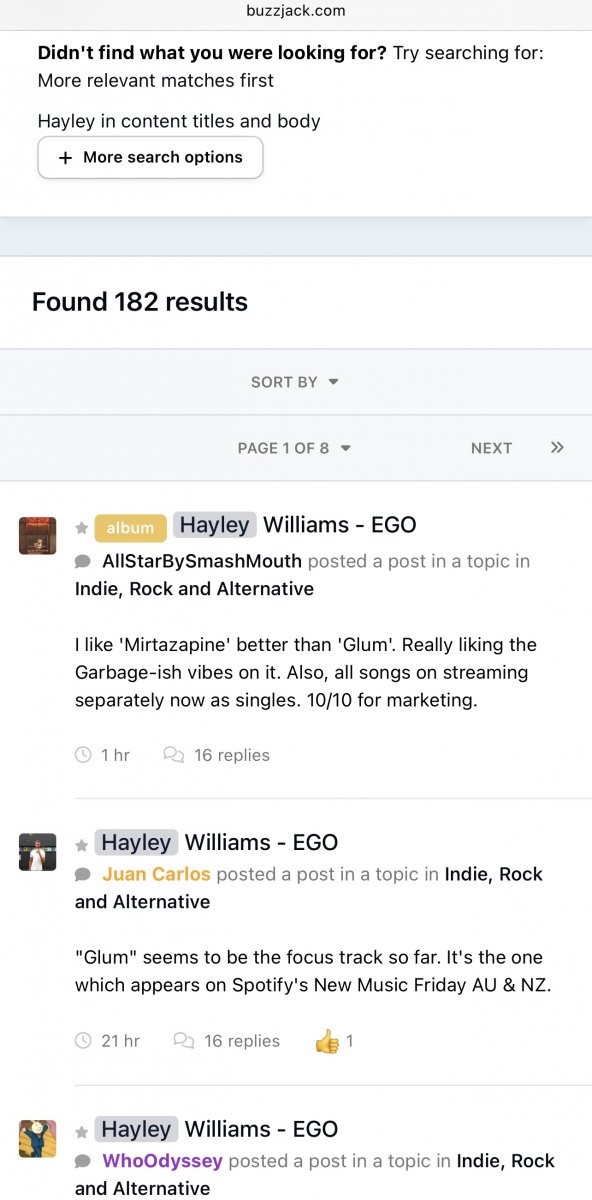Open the Page 1 of 8 selector

tap(294, 448)
